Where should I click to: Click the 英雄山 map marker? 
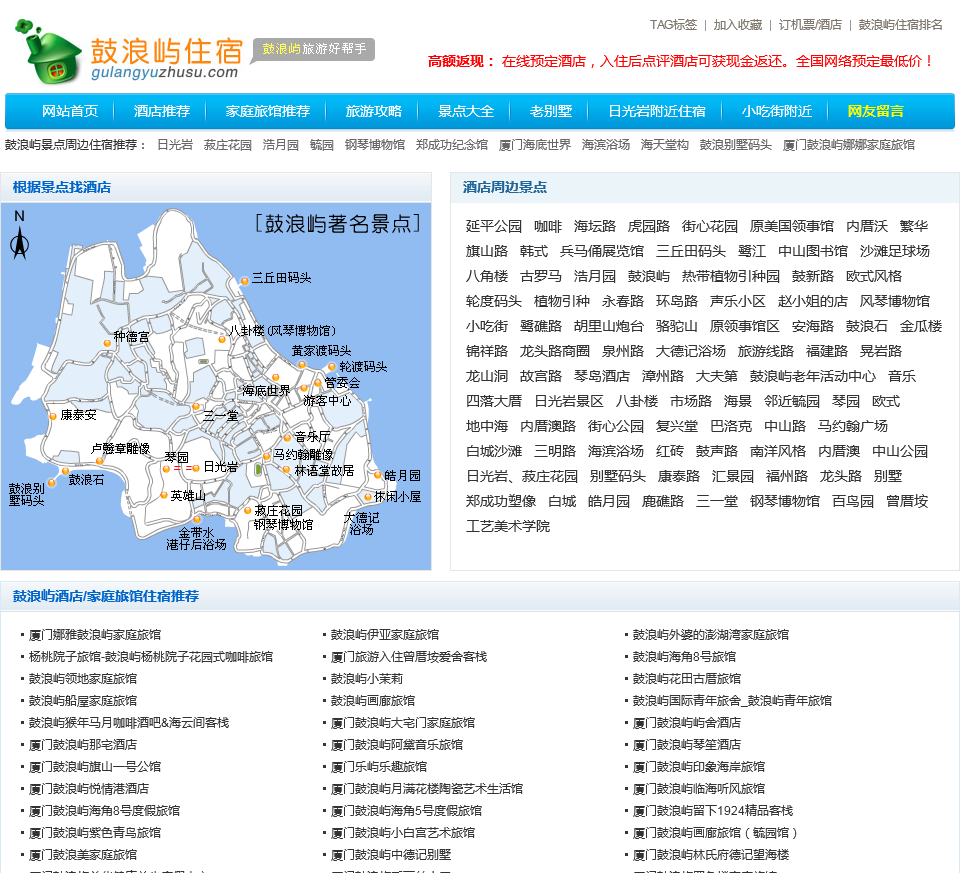click(163, 495)
